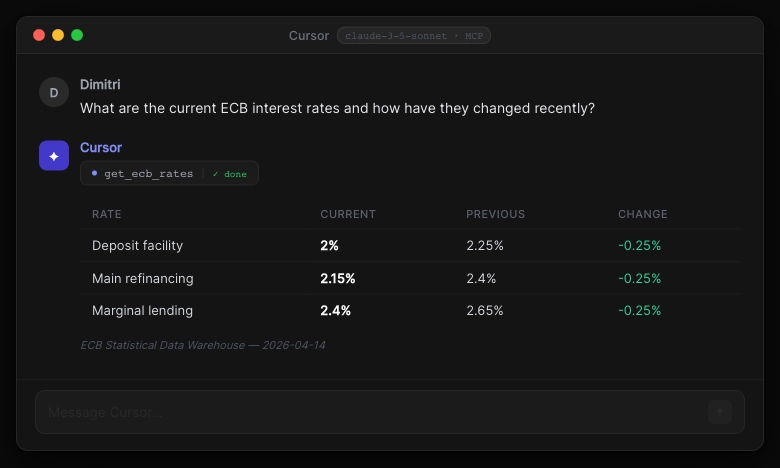
Task: Click the PREVIOUS column header
Action: click(495, 214)
